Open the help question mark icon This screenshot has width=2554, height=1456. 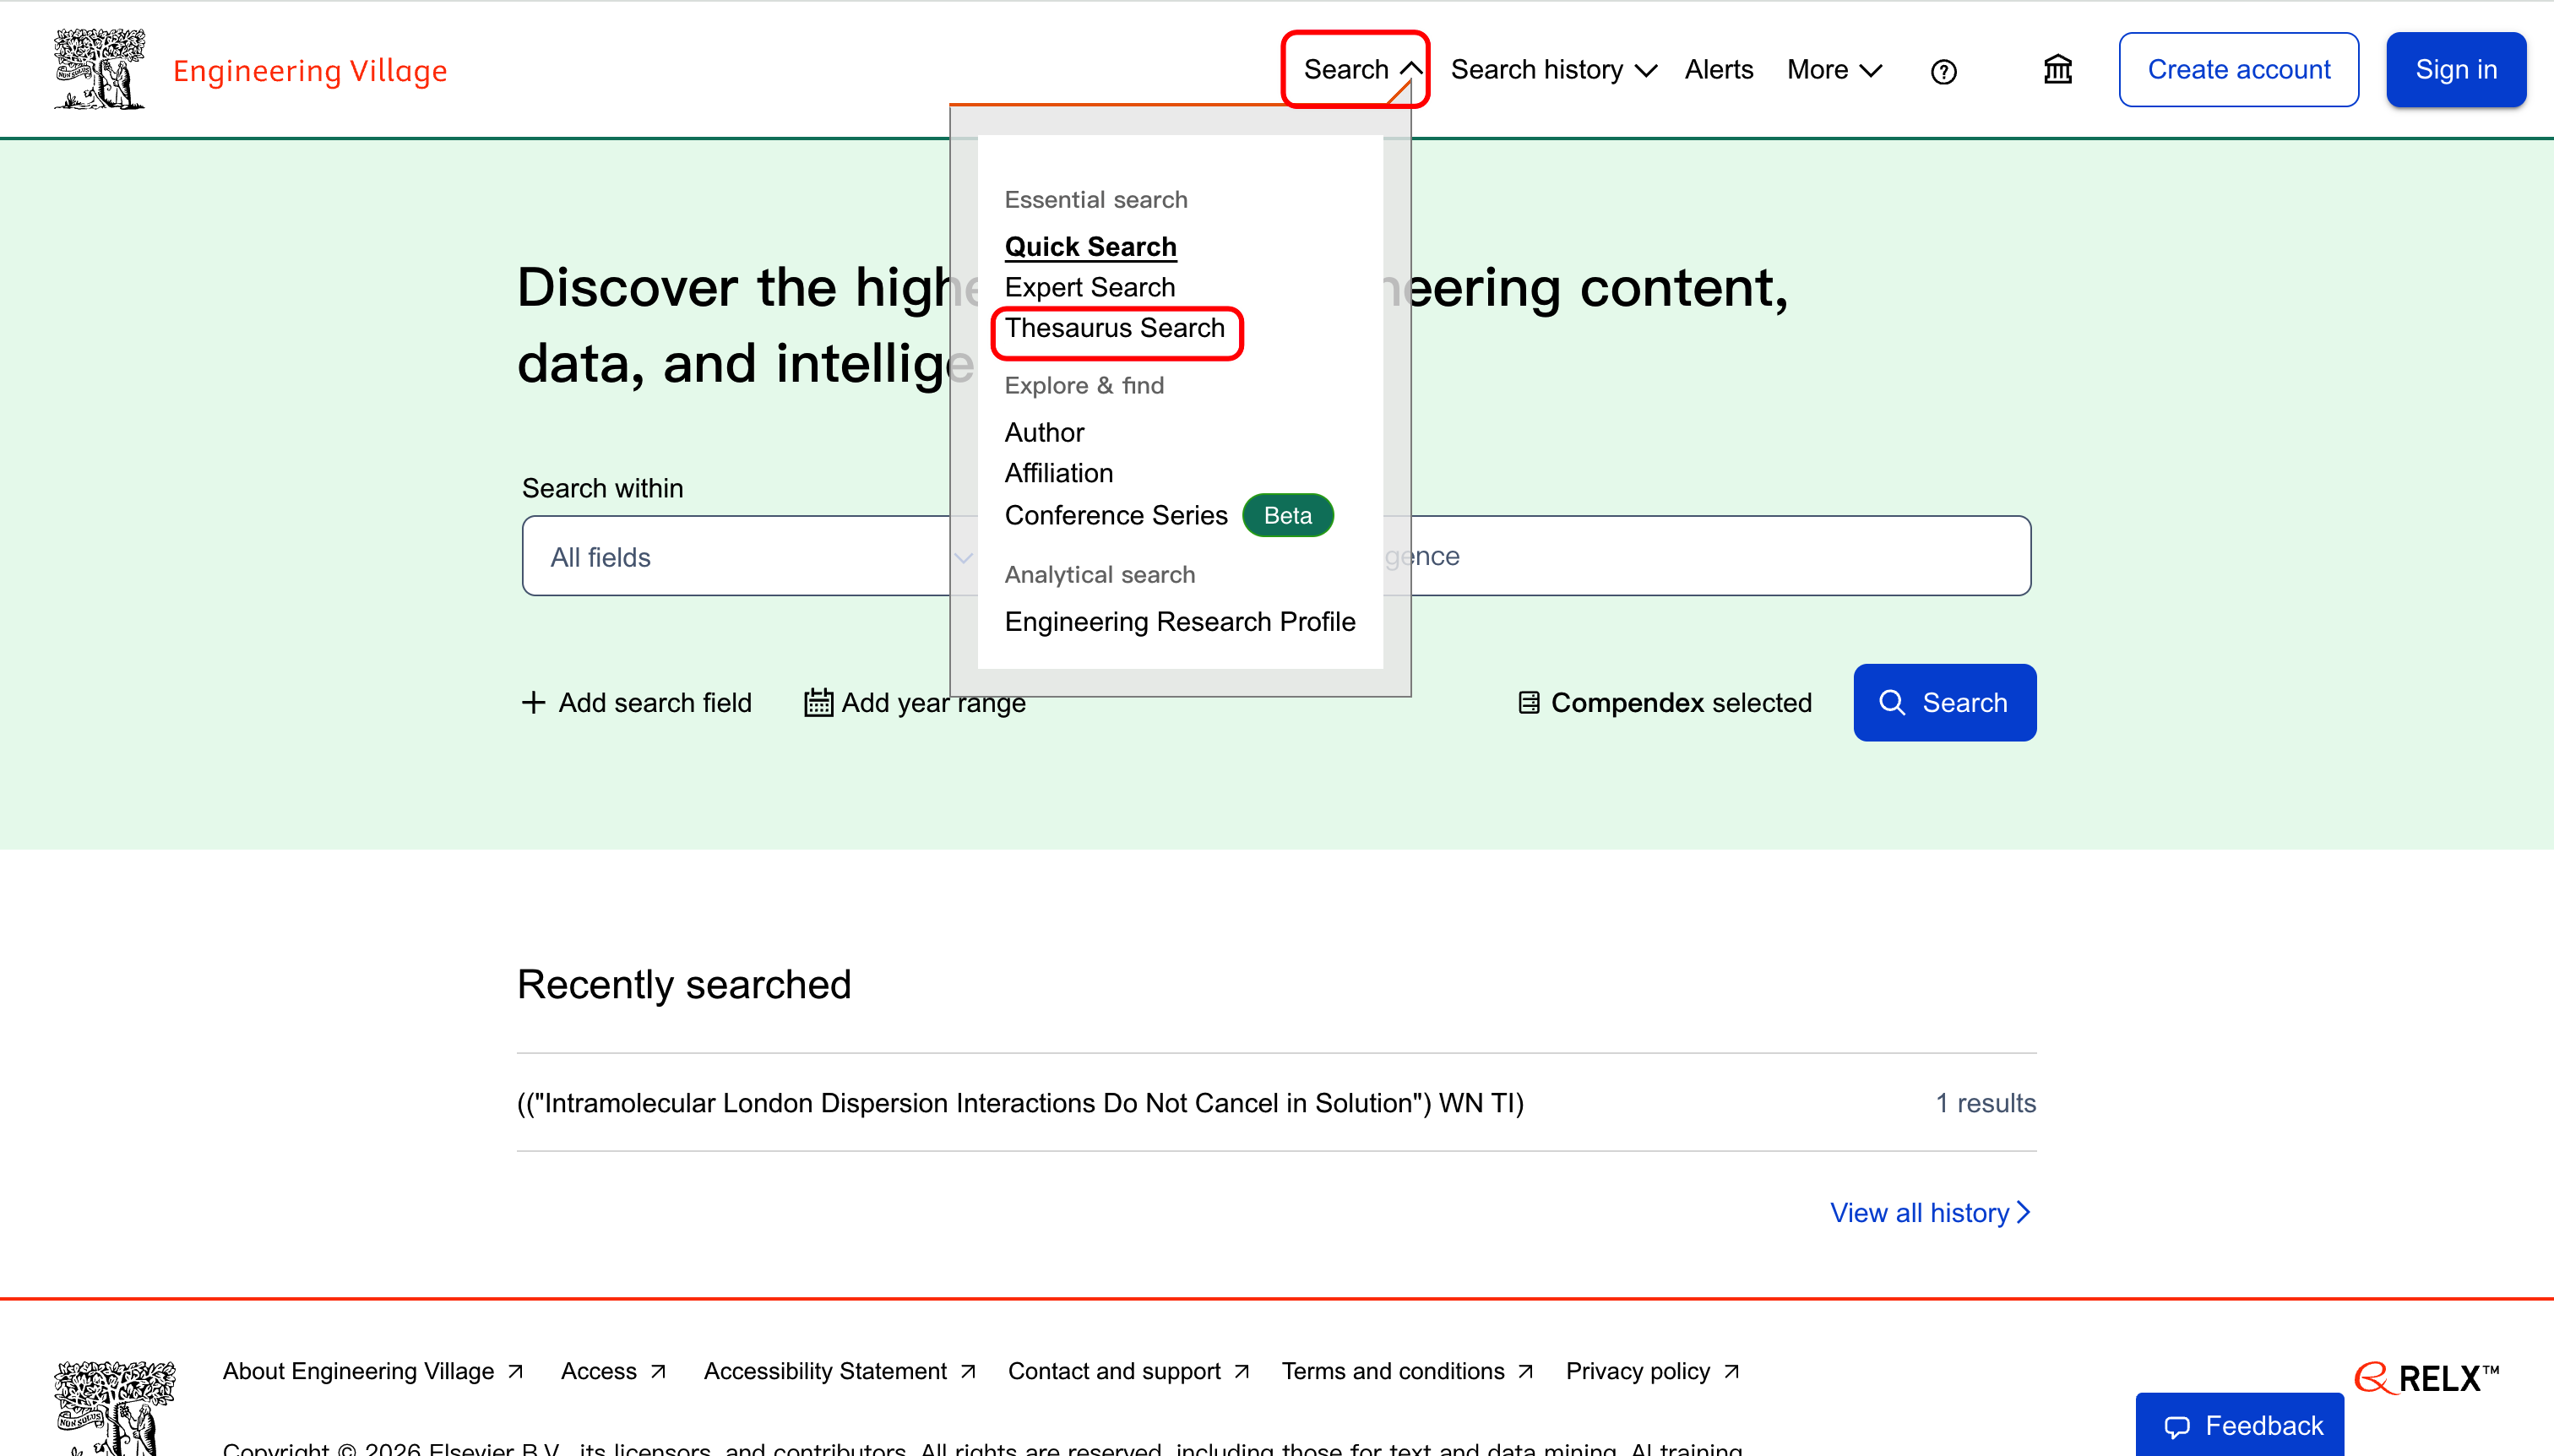tap(1943, 71)
